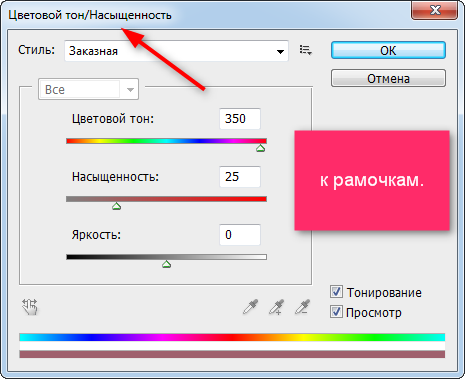The image size is (465, 379).
Task: Click the muted rose result color bar
Action: click(232, 354)
